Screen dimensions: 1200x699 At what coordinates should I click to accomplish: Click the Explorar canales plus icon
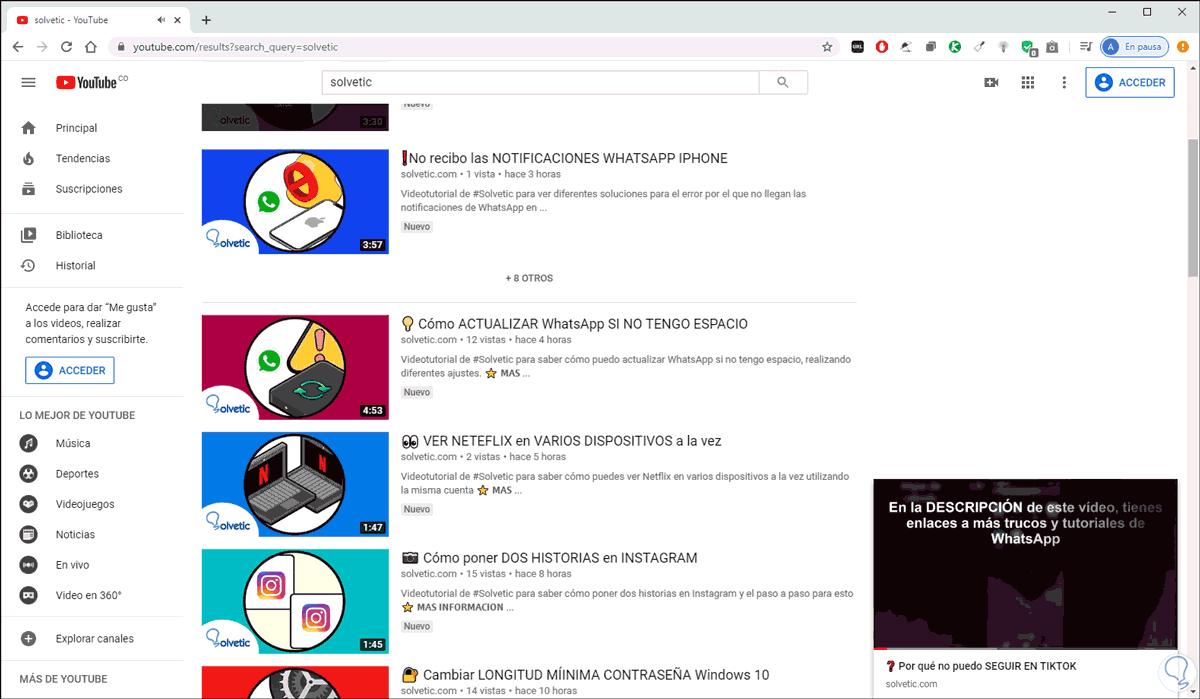tap(28, 639)
